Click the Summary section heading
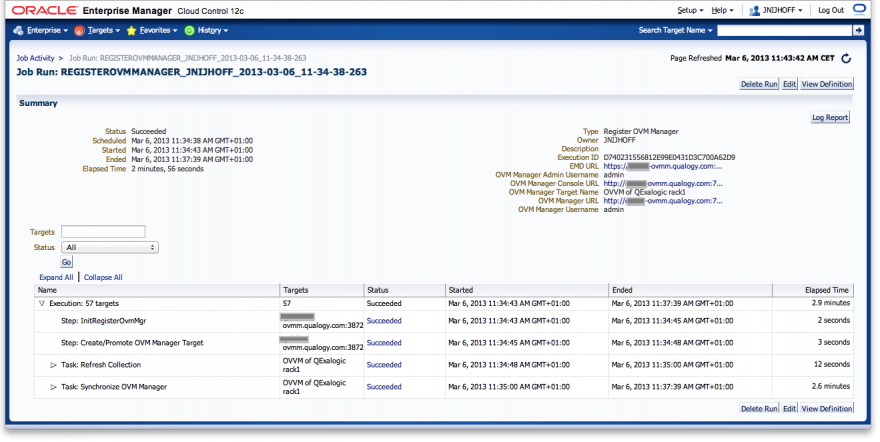The width and height of the screenshot is (880, 442). click(38, 103)
